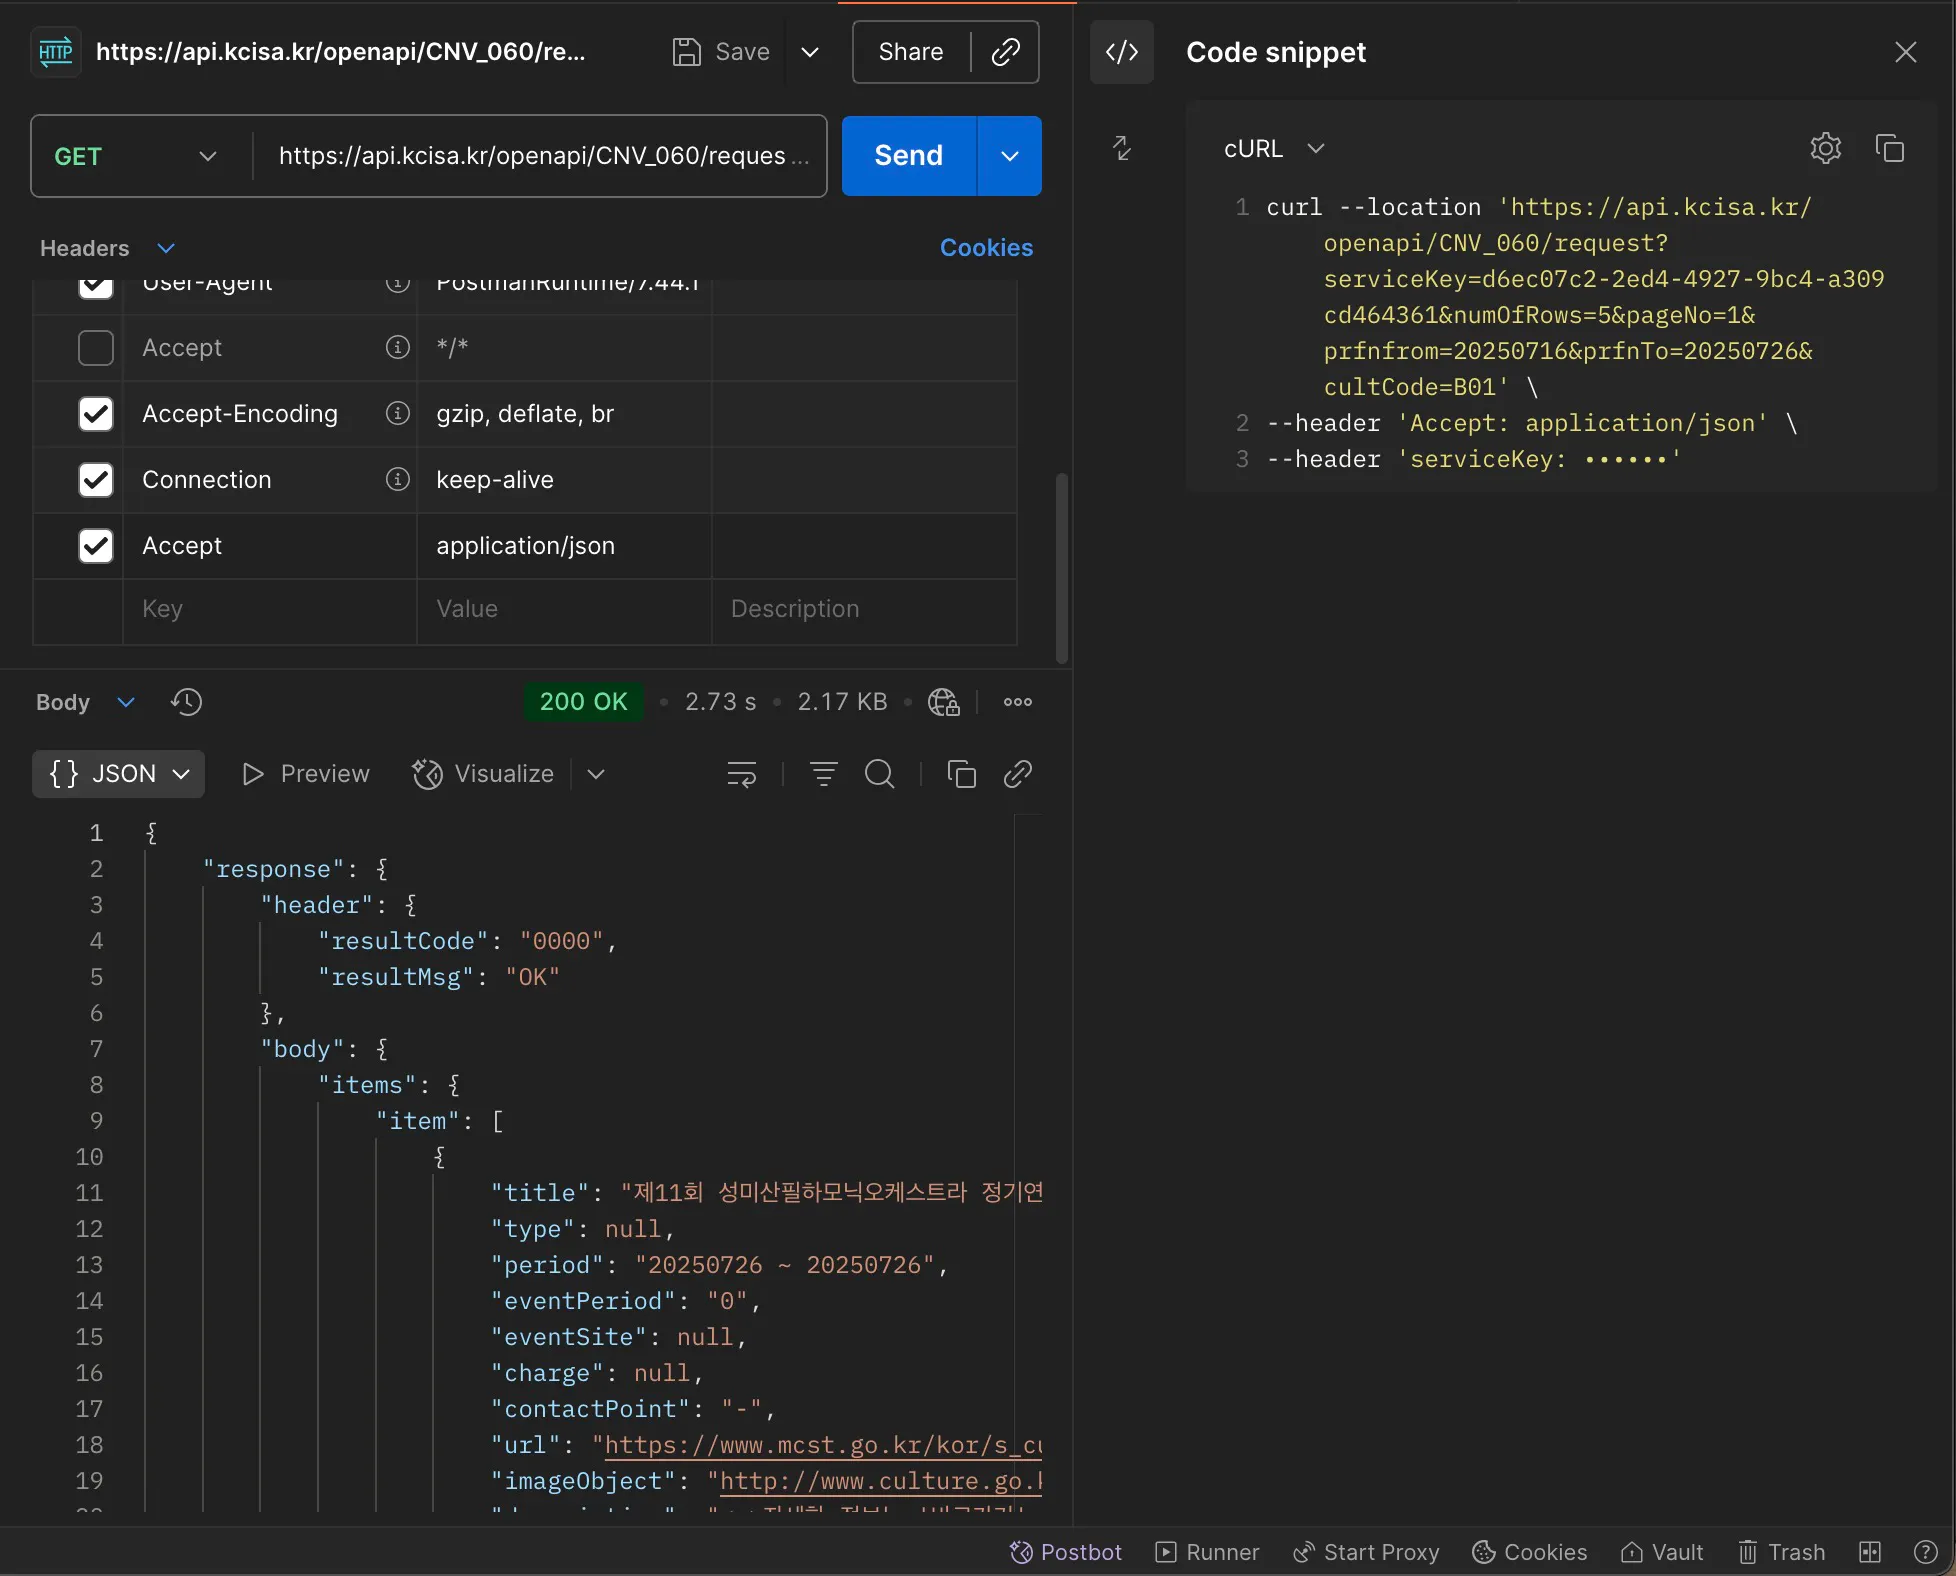The image size is (1956, 1576).
Task: Uncheck the Accept-Encoding header
Action: (96, 414)
